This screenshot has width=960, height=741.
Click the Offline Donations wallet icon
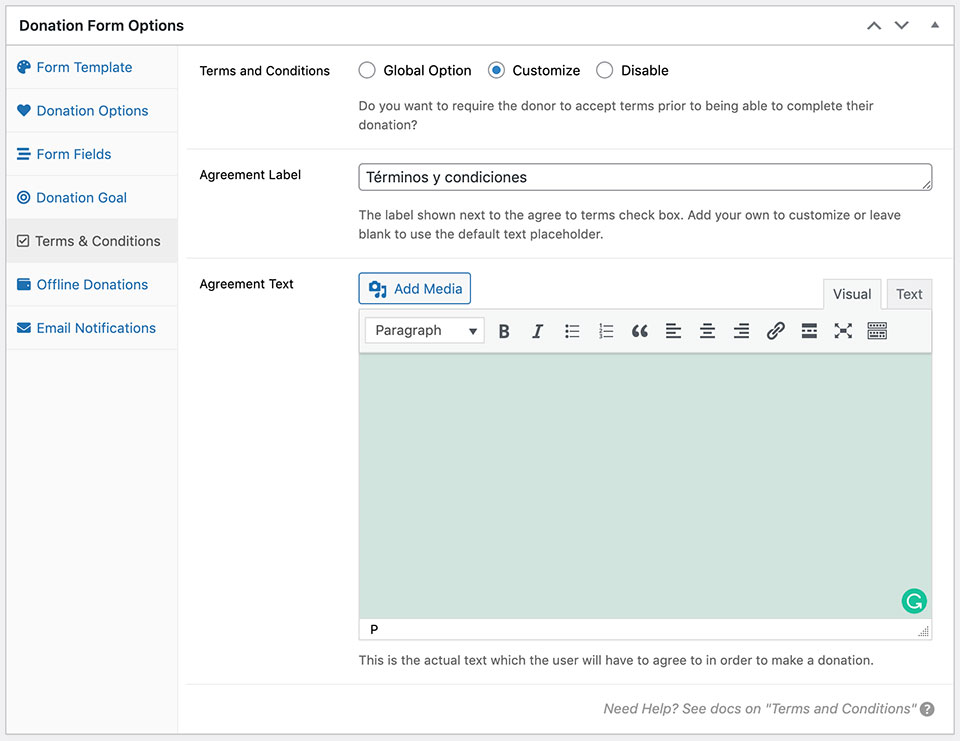[x=24, y=284]
